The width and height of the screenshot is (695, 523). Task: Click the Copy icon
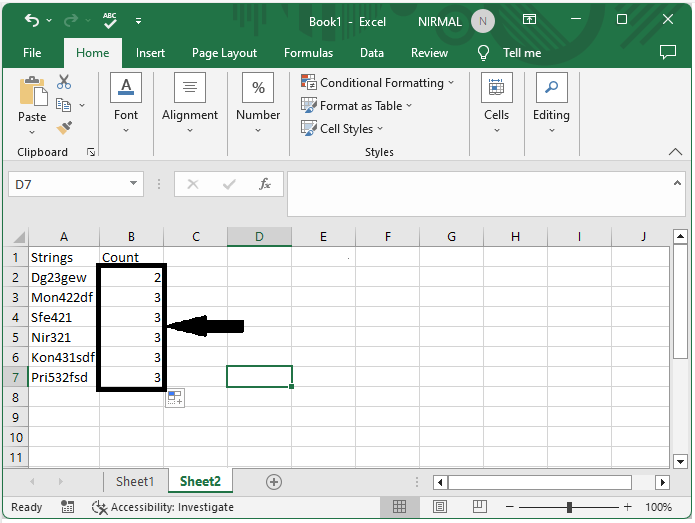[x=63, y=105]
